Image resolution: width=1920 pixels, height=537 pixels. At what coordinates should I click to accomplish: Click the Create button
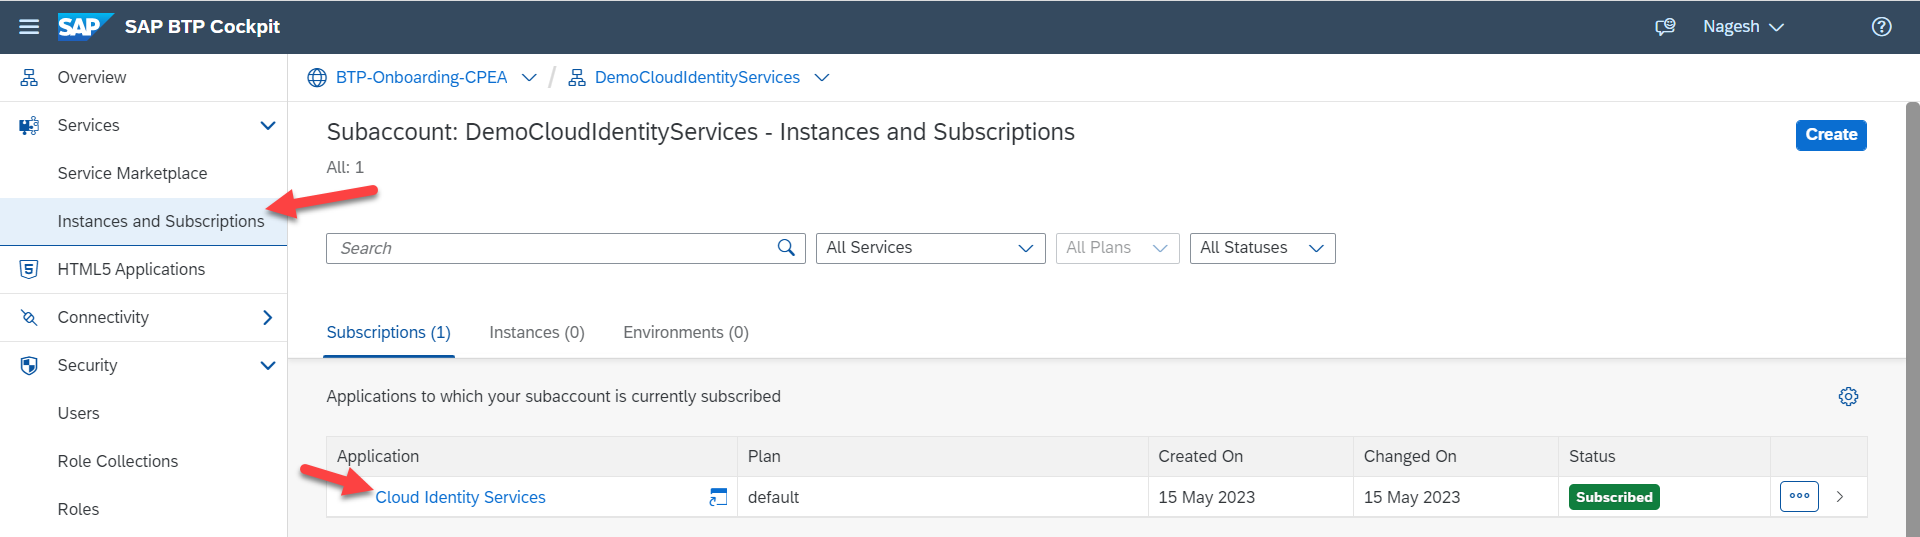(x=1830, y=135)
